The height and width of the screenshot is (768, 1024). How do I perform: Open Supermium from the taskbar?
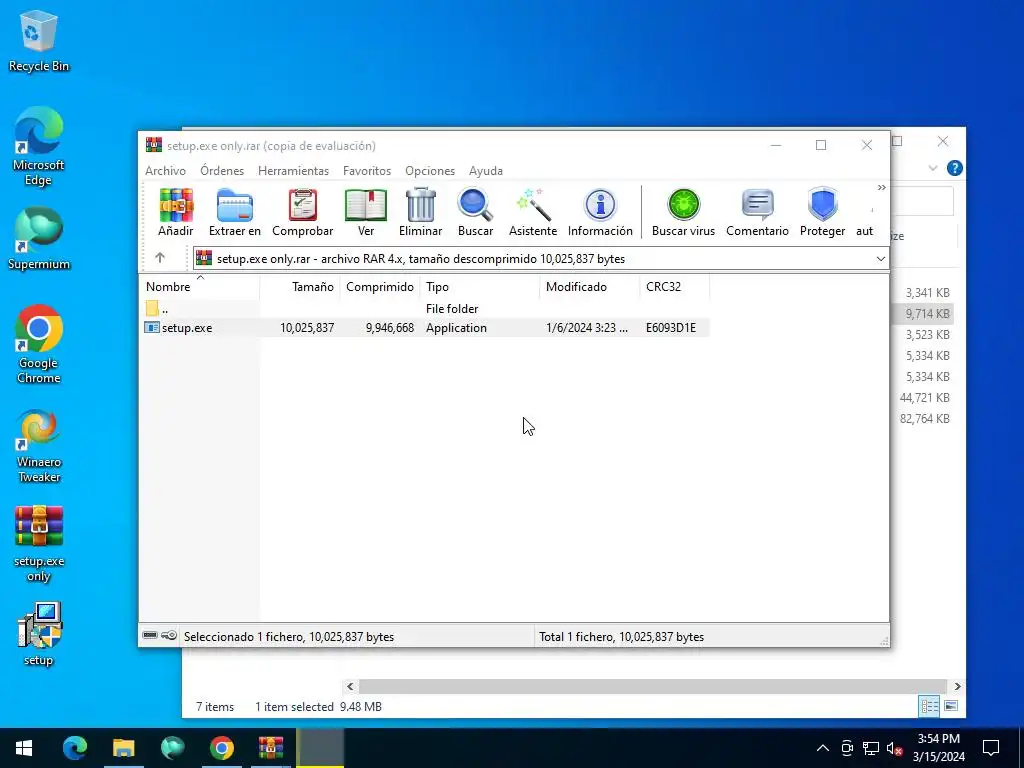(x=172, y=748)
